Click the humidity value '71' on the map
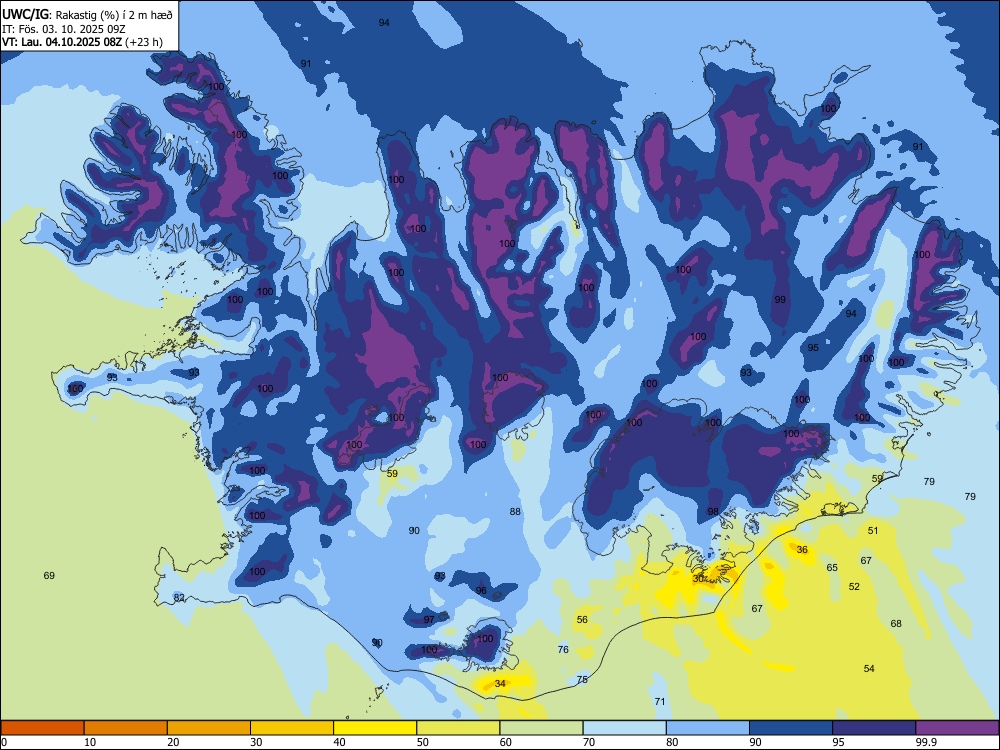This screenshot has width=1000, height=750. pos(660,702)
